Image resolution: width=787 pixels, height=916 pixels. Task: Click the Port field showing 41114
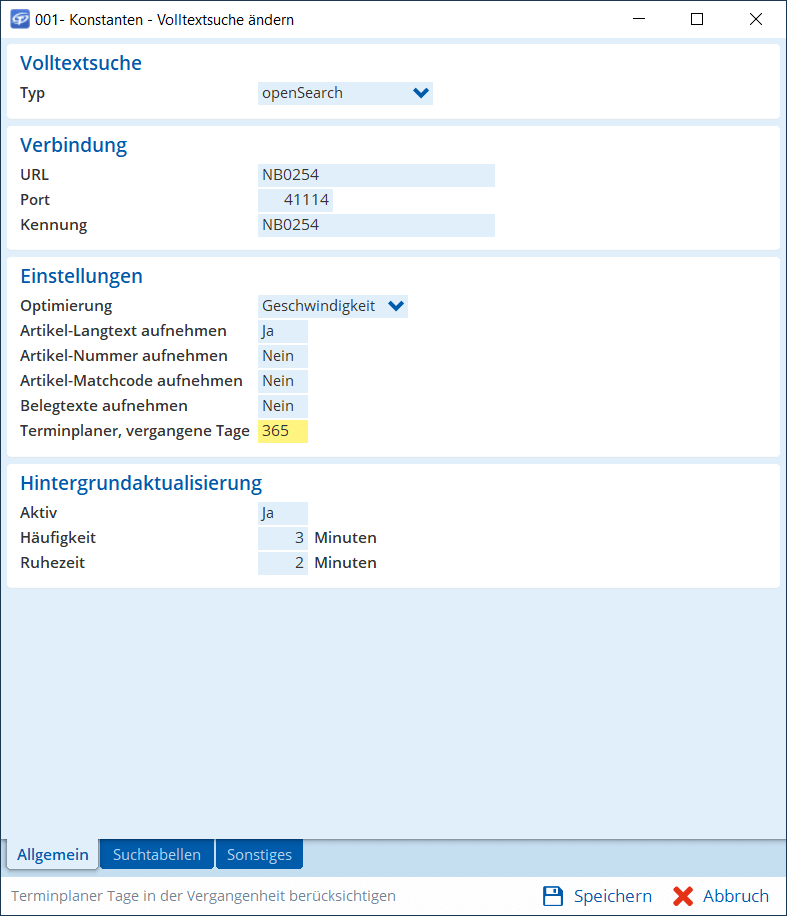click(295, 200)
